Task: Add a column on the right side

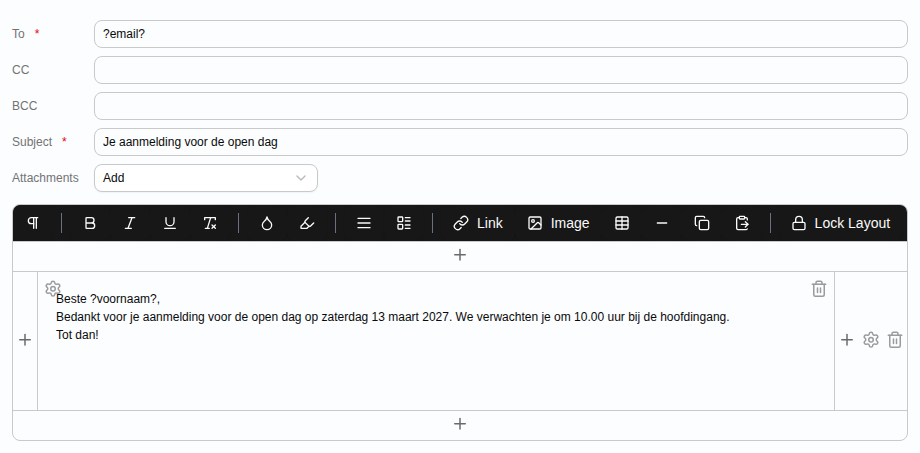Action: (847, 340)
